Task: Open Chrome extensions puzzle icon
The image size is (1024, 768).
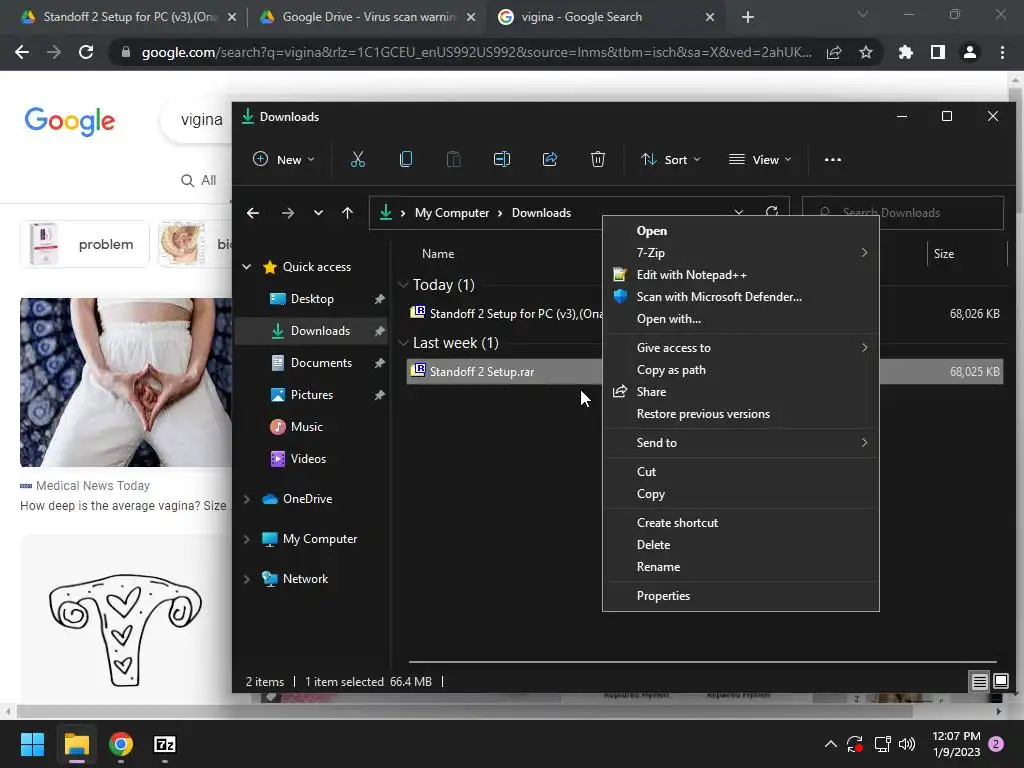Action: tap(906, 52)
